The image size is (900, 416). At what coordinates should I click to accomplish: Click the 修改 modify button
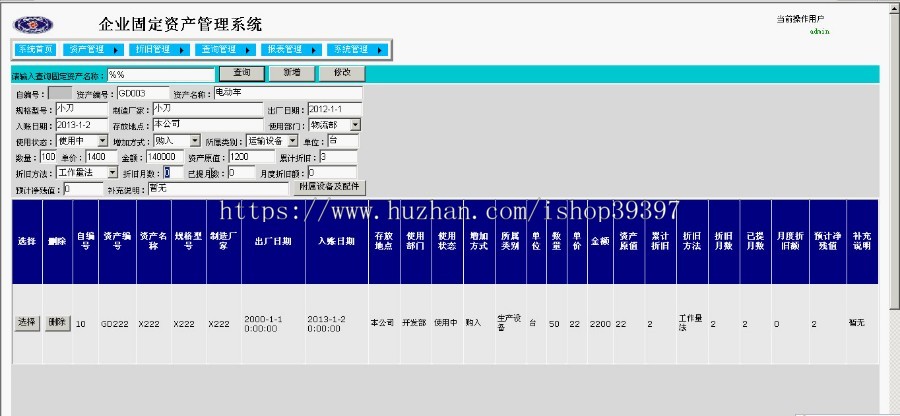[x=342, y=73]
